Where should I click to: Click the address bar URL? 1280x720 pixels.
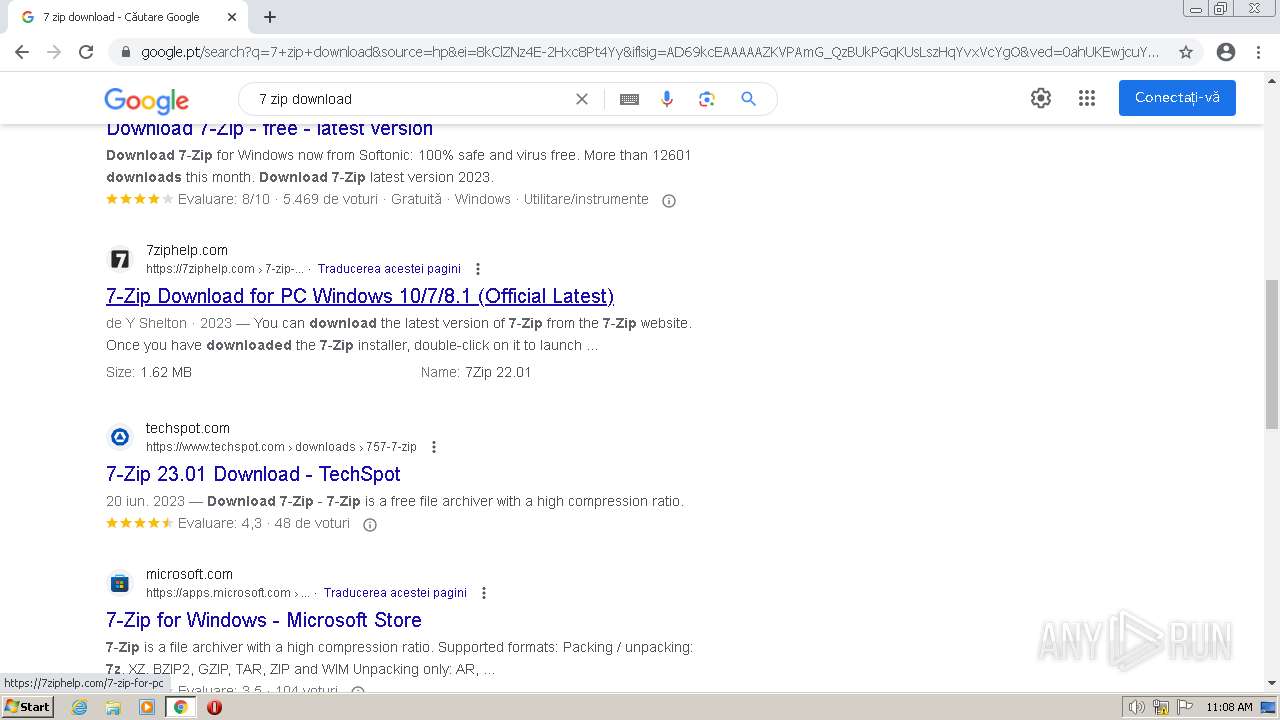click(x=650, y=52)
